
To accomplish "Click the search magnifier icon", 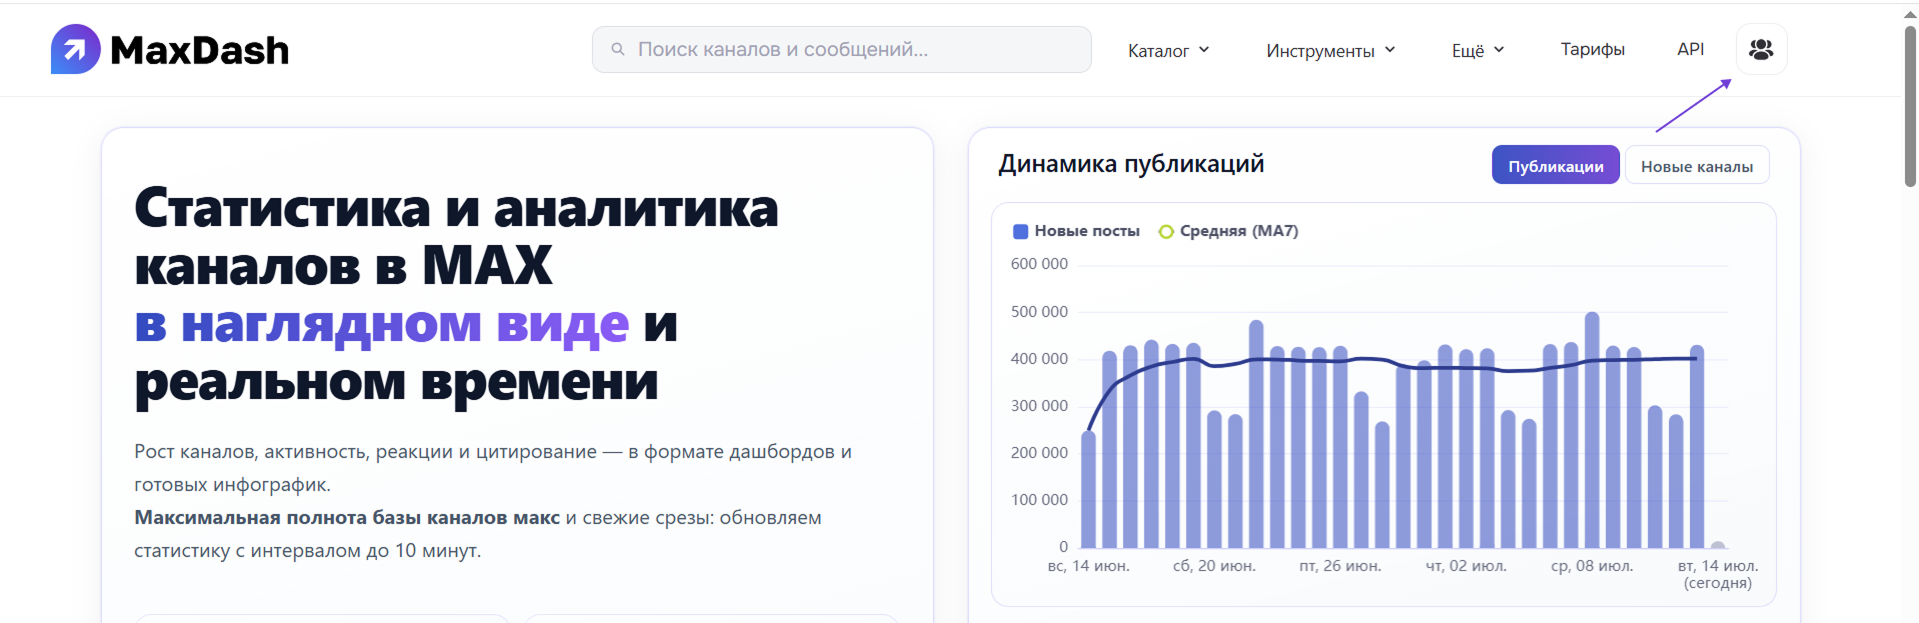I will click(x=618, y=49).
